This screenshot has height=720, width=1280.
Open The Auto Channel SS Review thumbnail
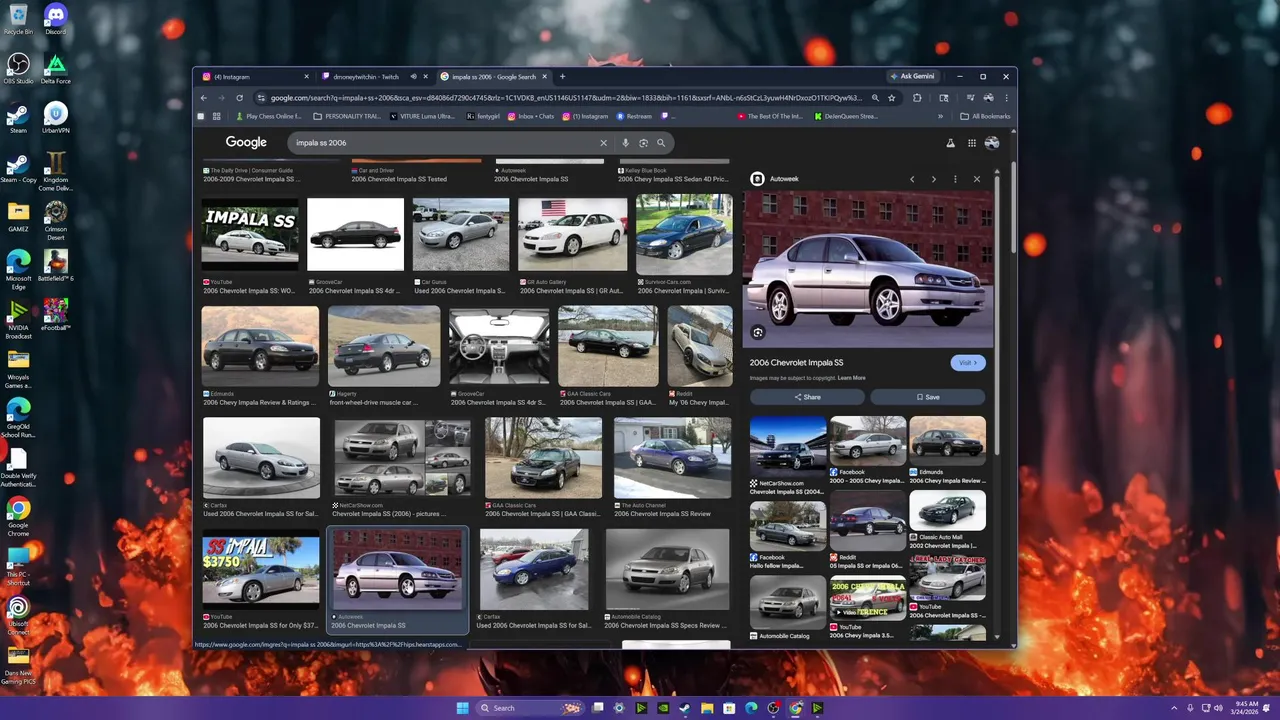672,459
